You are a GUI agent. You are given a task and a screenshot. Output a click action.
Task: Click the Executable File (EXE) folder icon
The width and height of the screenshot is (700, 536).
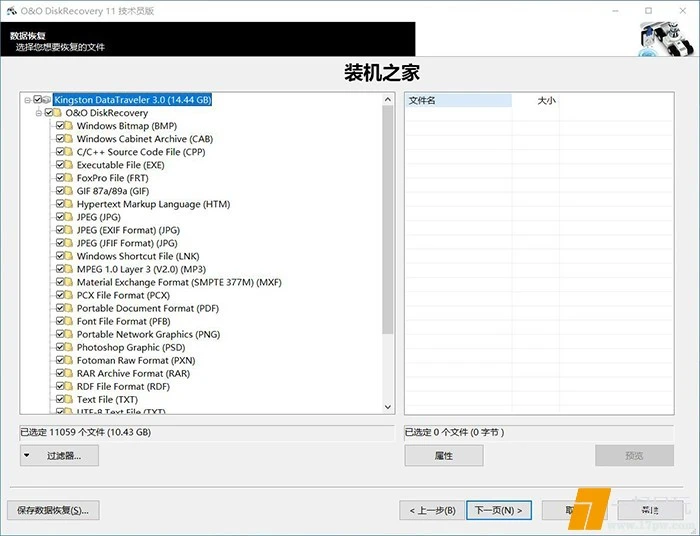[x=69, y=165]
